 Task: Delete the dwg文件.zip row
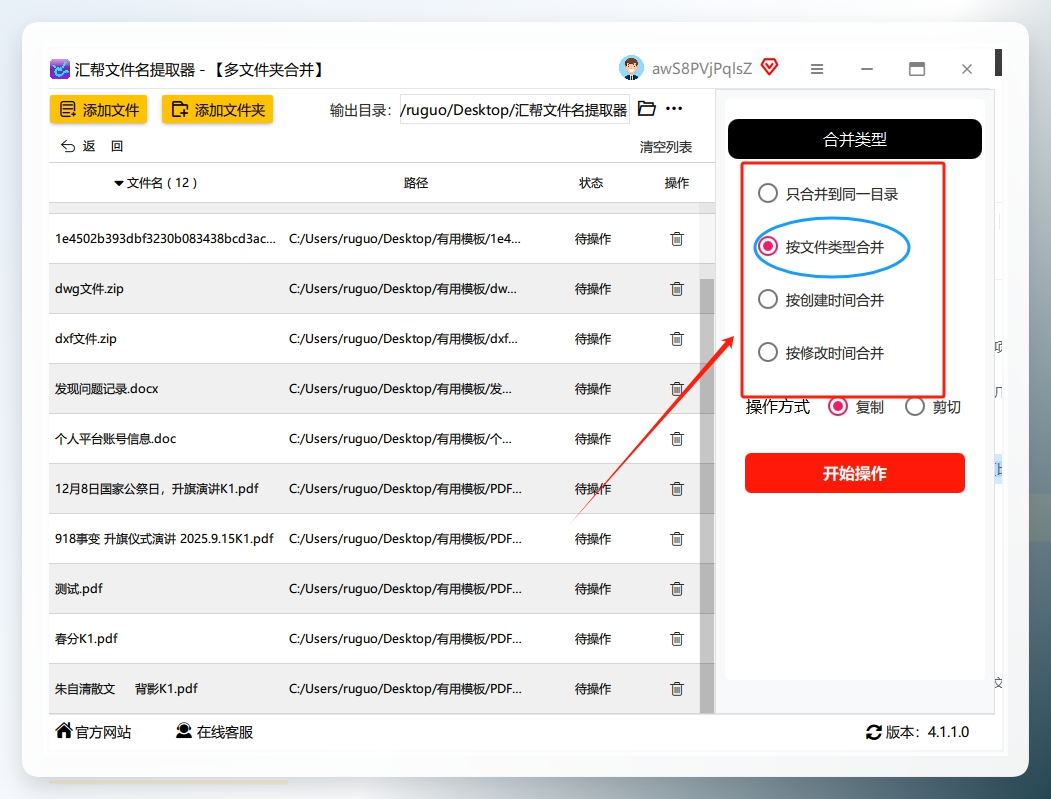(x=677, y=289)
